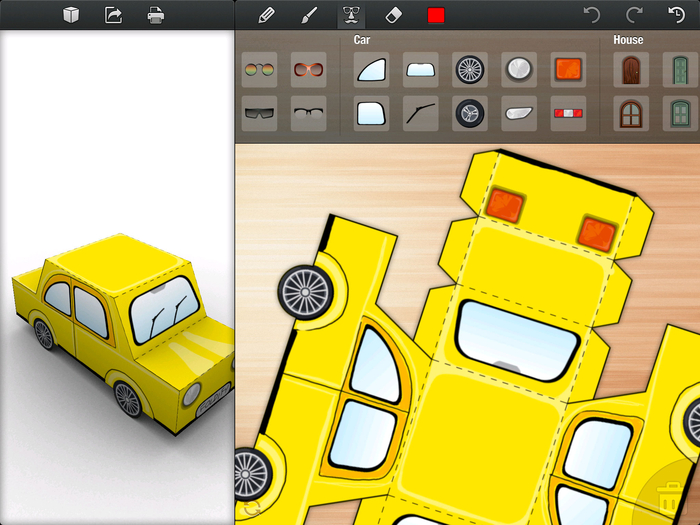Choose the windshield wiper sticker

[420, 113]
